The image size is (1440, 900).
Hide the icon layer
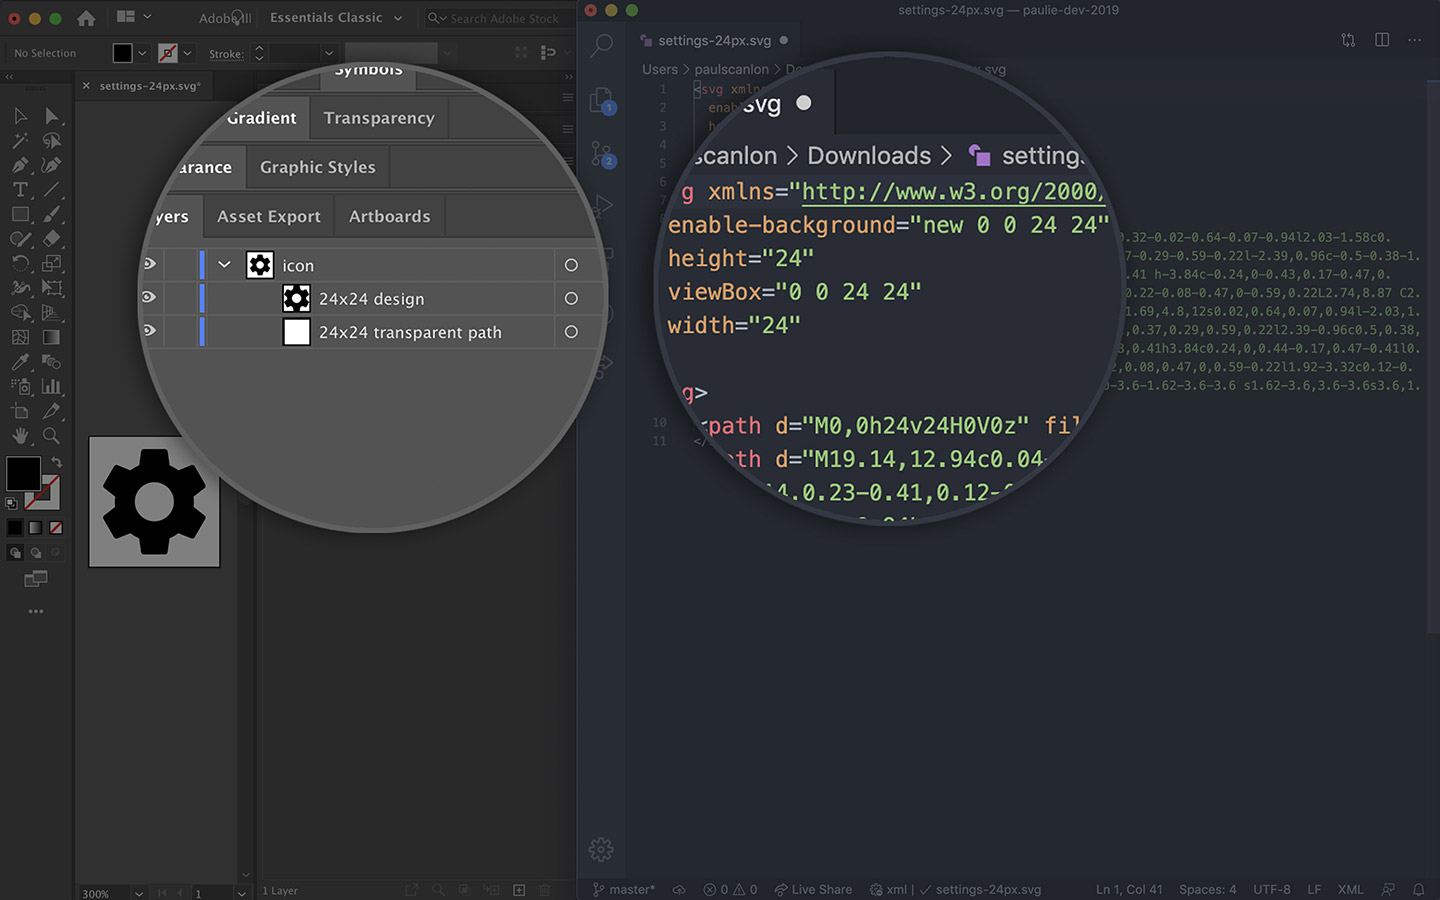(x=149, y=264)
